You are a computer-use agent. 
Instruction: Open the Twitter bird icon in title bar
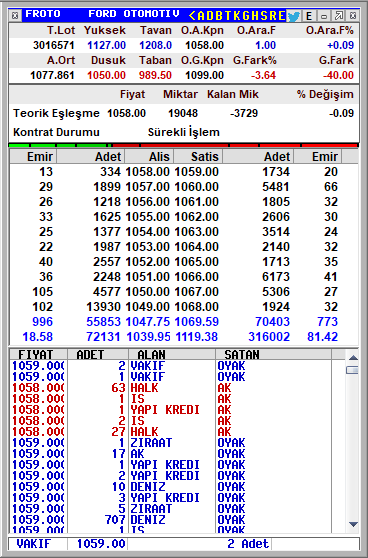coord(293,16)
